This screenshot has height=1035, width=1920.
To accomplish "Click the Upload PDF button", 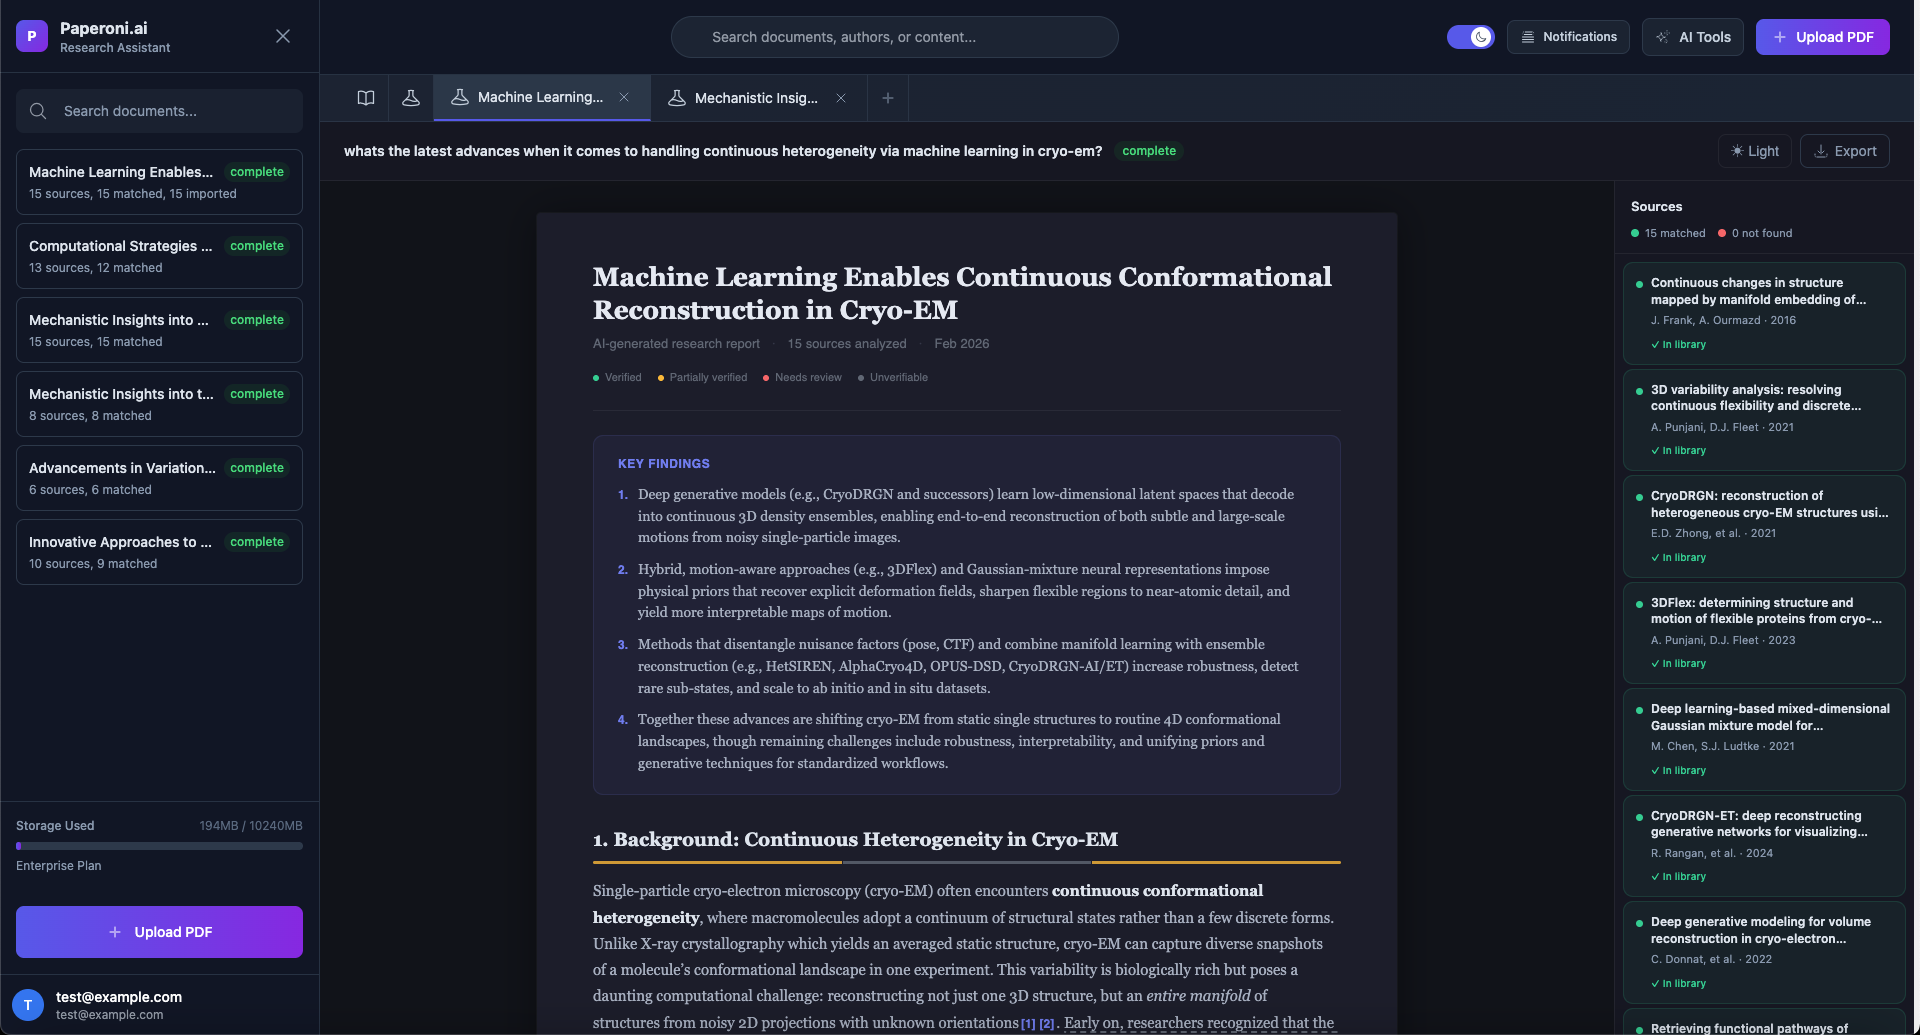I will (1822, 37).
